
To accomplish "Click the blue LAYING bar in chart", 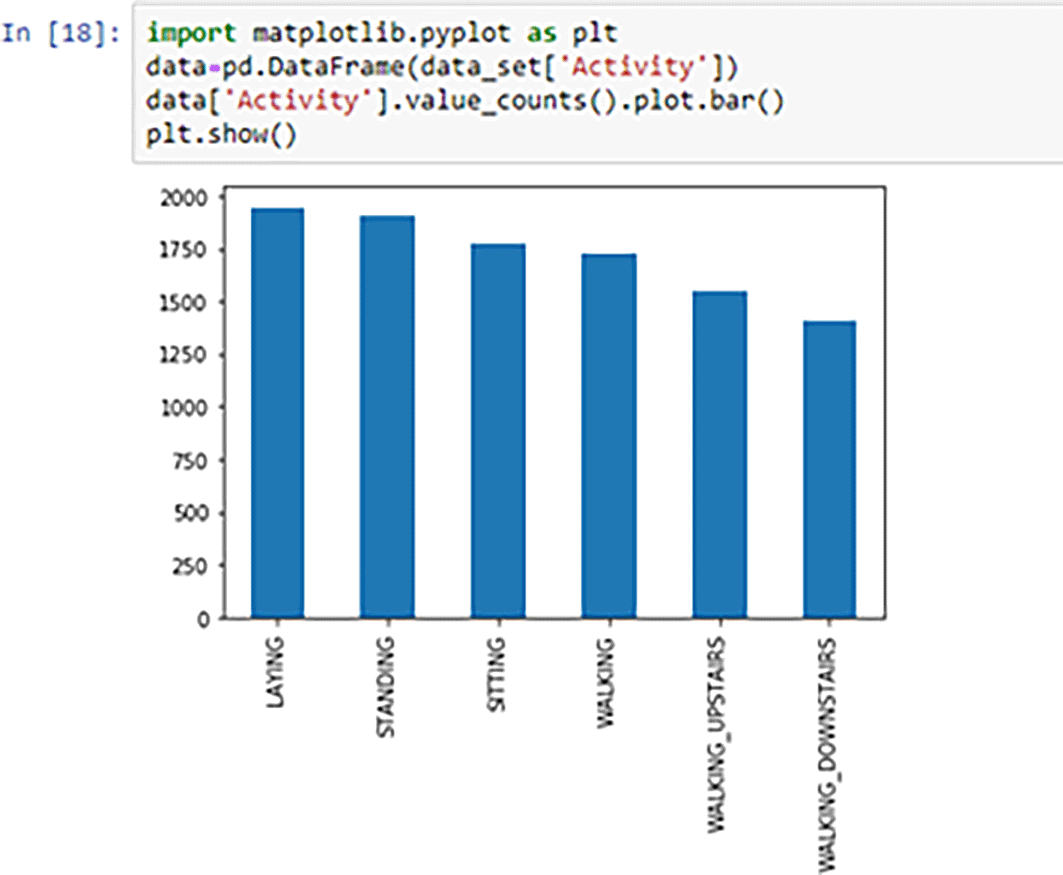I will pos(277,413).
